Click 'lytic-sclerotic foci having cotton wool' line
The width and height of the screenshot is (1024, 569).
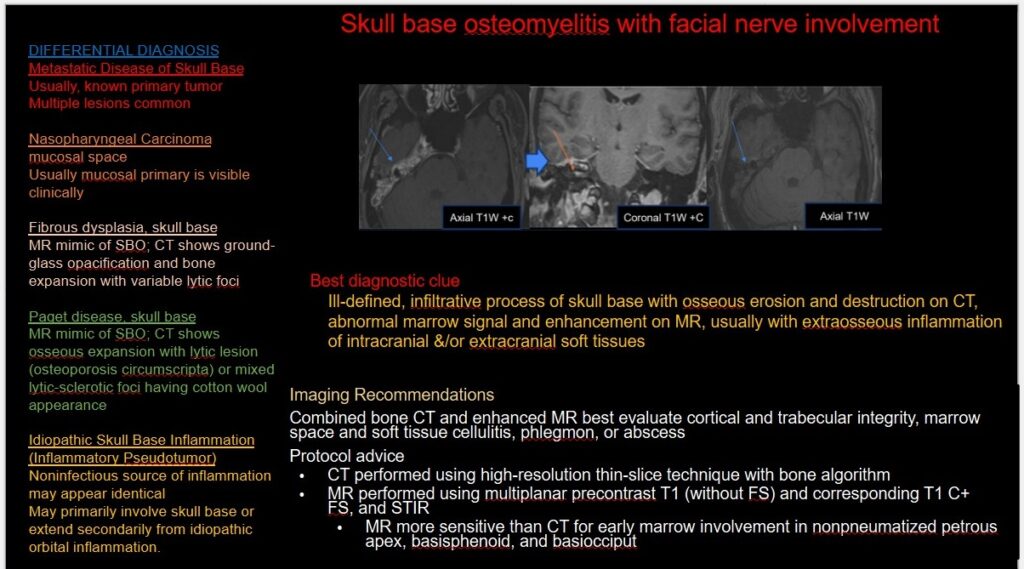tap(148, 387)
